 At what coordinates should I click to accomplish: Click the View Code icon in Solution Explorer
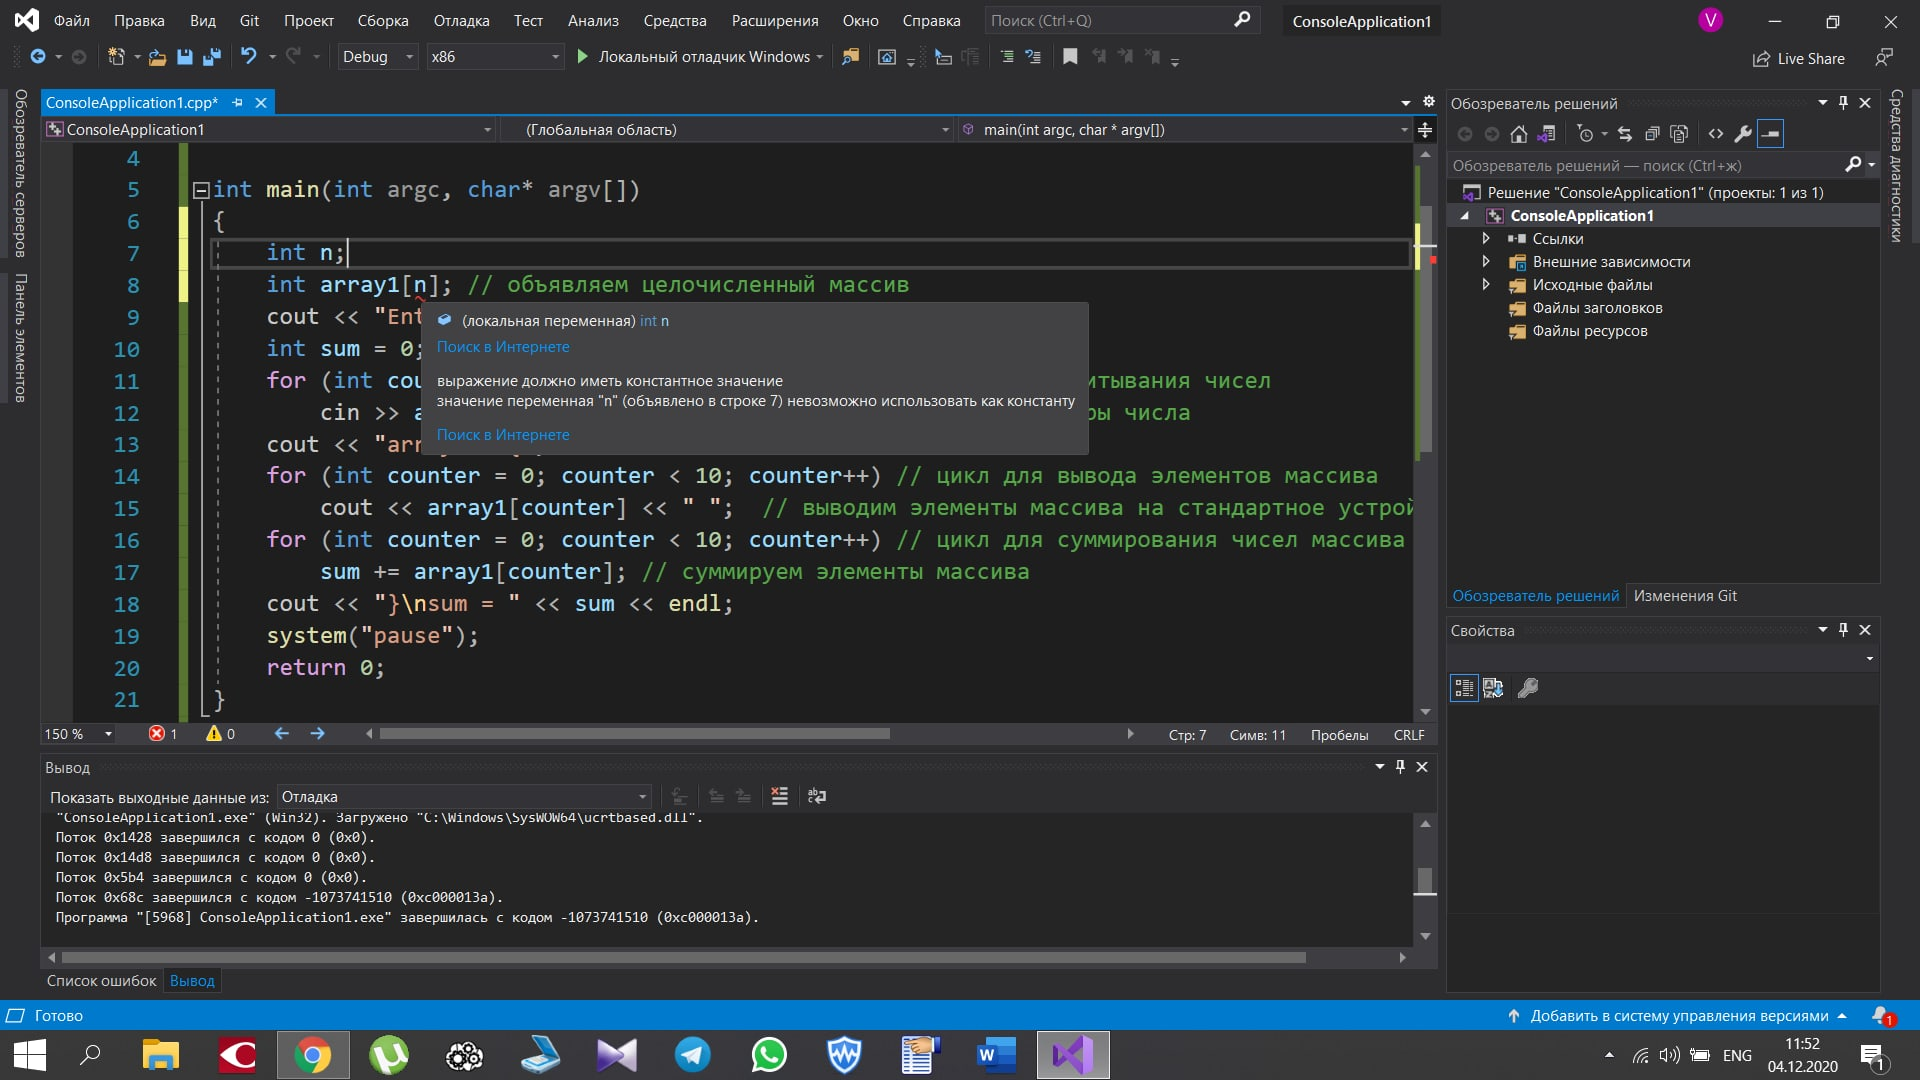click(x=1716, y=134)
